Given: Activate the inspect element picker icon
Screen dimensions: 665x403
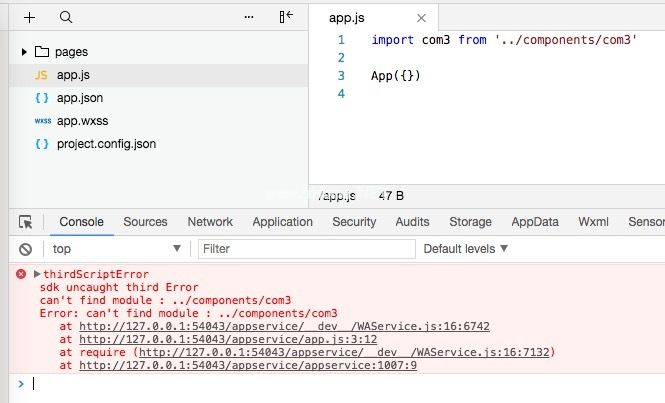Looking at the screenshot, I should [26, 222].
